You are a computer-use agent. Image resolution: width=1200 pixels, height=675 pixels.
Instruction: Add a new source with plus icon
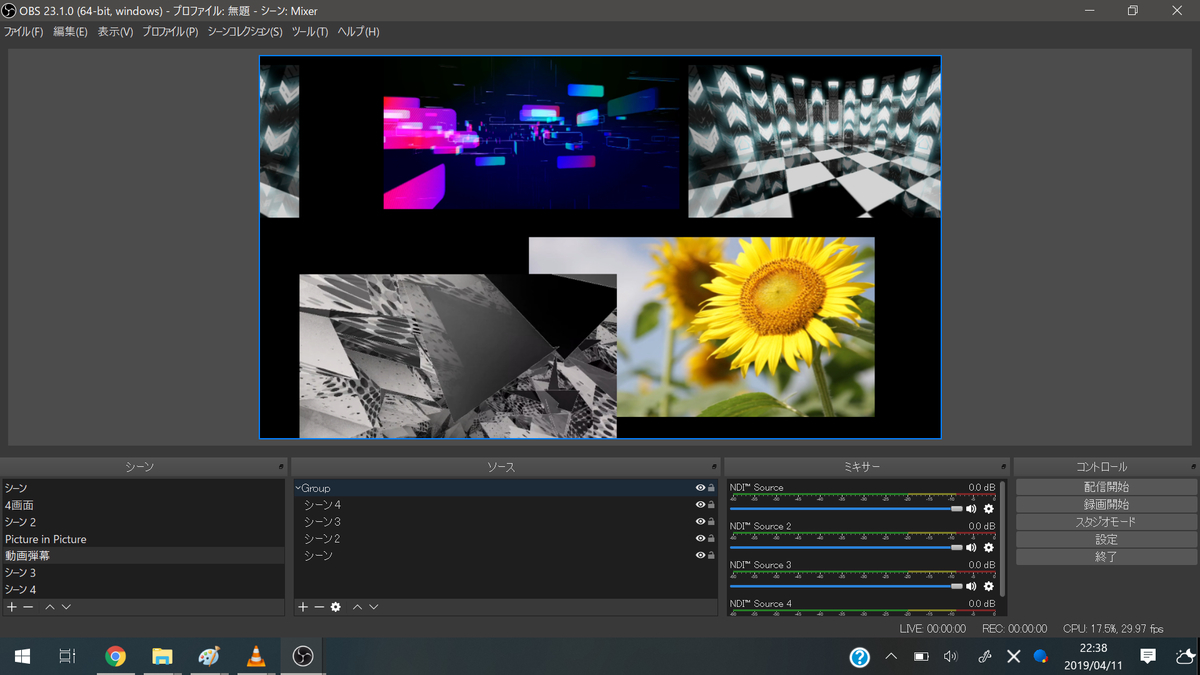tap(303, 607)
